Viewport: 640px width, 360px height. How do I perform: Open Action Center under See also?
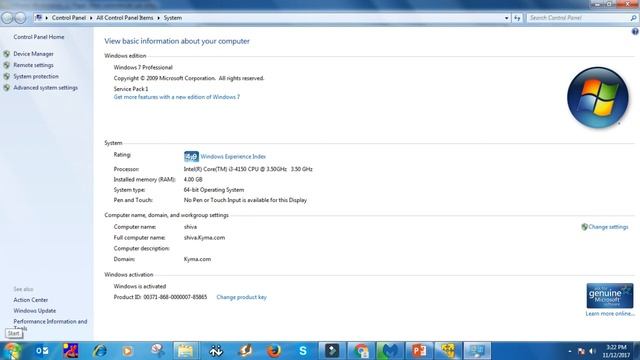(31, 300)
